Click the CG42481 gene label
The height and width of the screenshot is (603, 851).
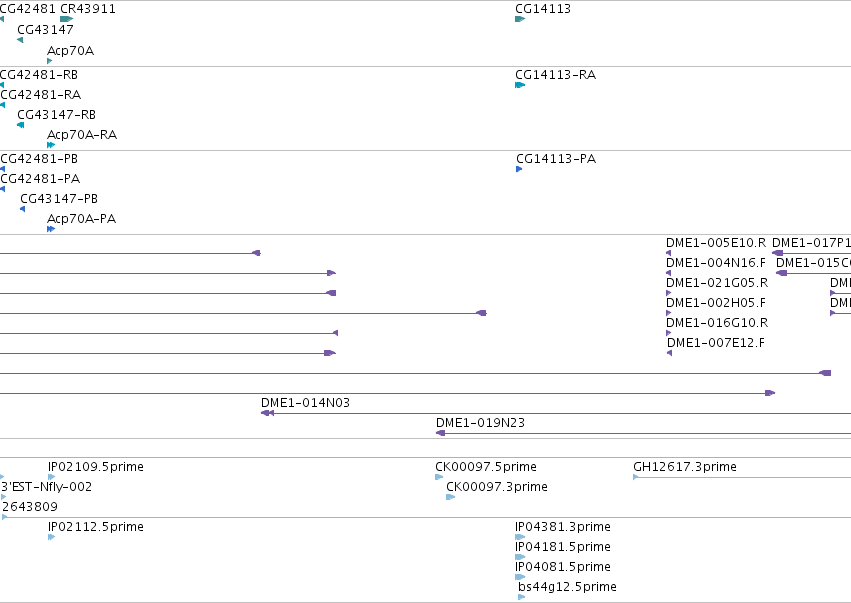[28, 9]
